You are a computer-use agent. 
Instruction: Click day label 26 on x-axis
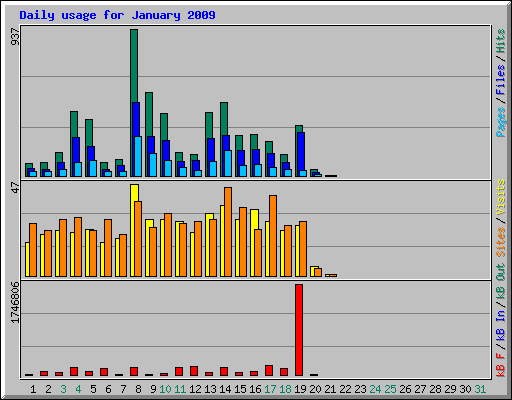click(405, 389)
